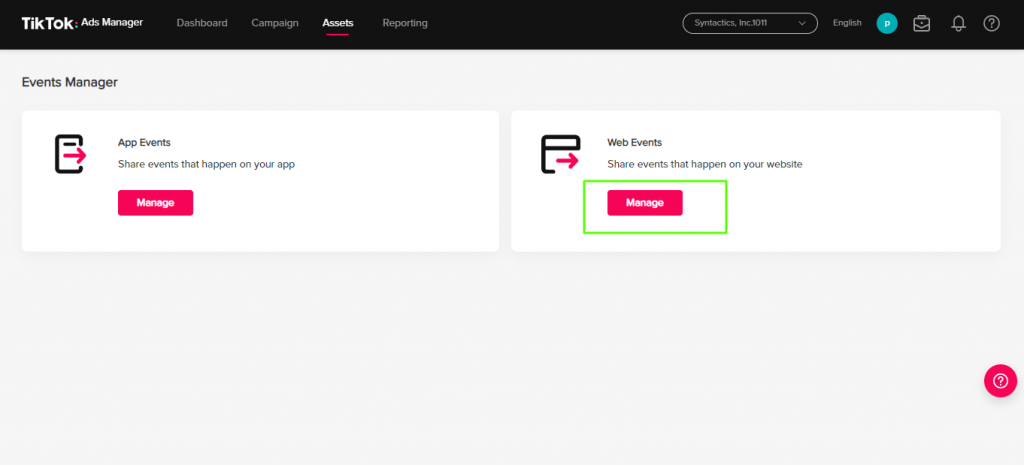View notifications bell icon
This screenshot has width=1024, height=465.
958,24
